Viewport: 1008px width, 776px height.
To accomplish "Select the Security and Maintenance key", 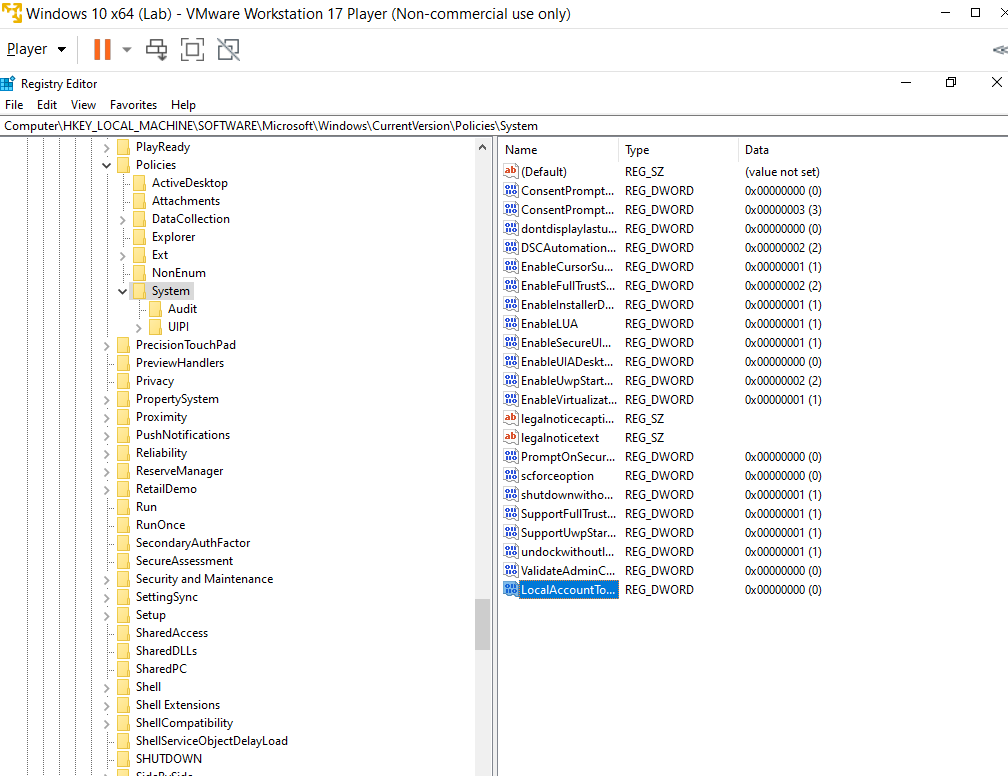I will point(204,579).
